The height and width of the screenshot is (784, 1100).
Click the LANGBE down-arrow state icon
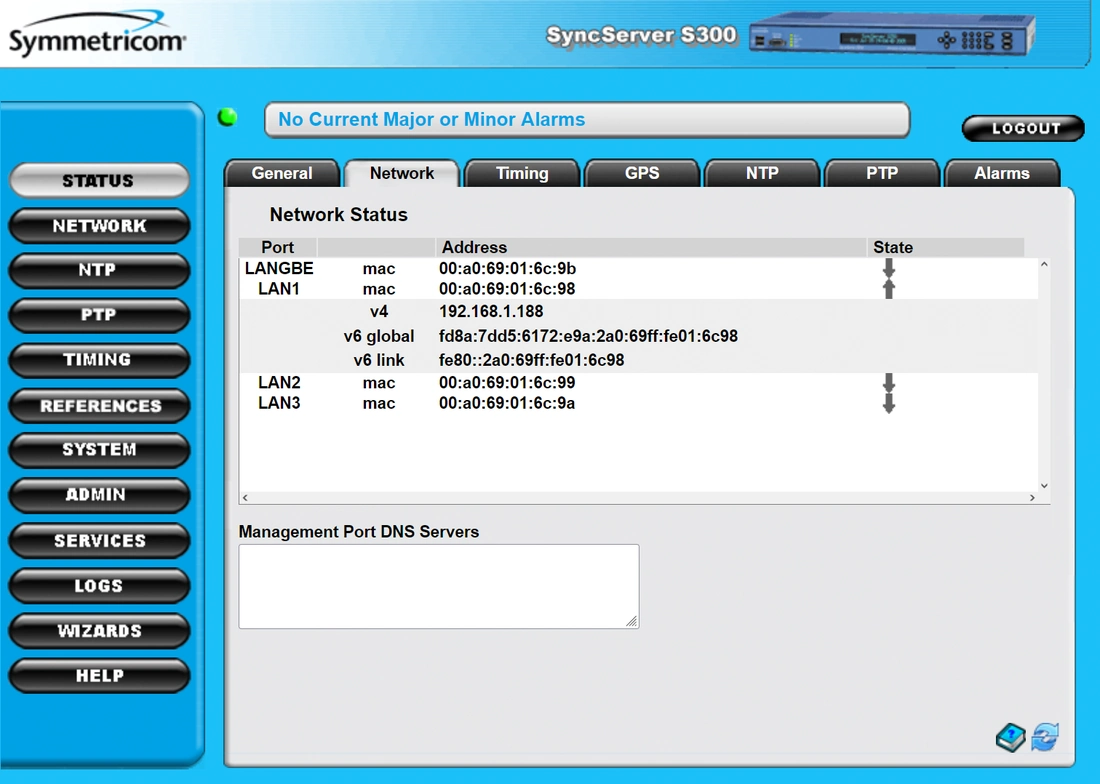[888, 269]
